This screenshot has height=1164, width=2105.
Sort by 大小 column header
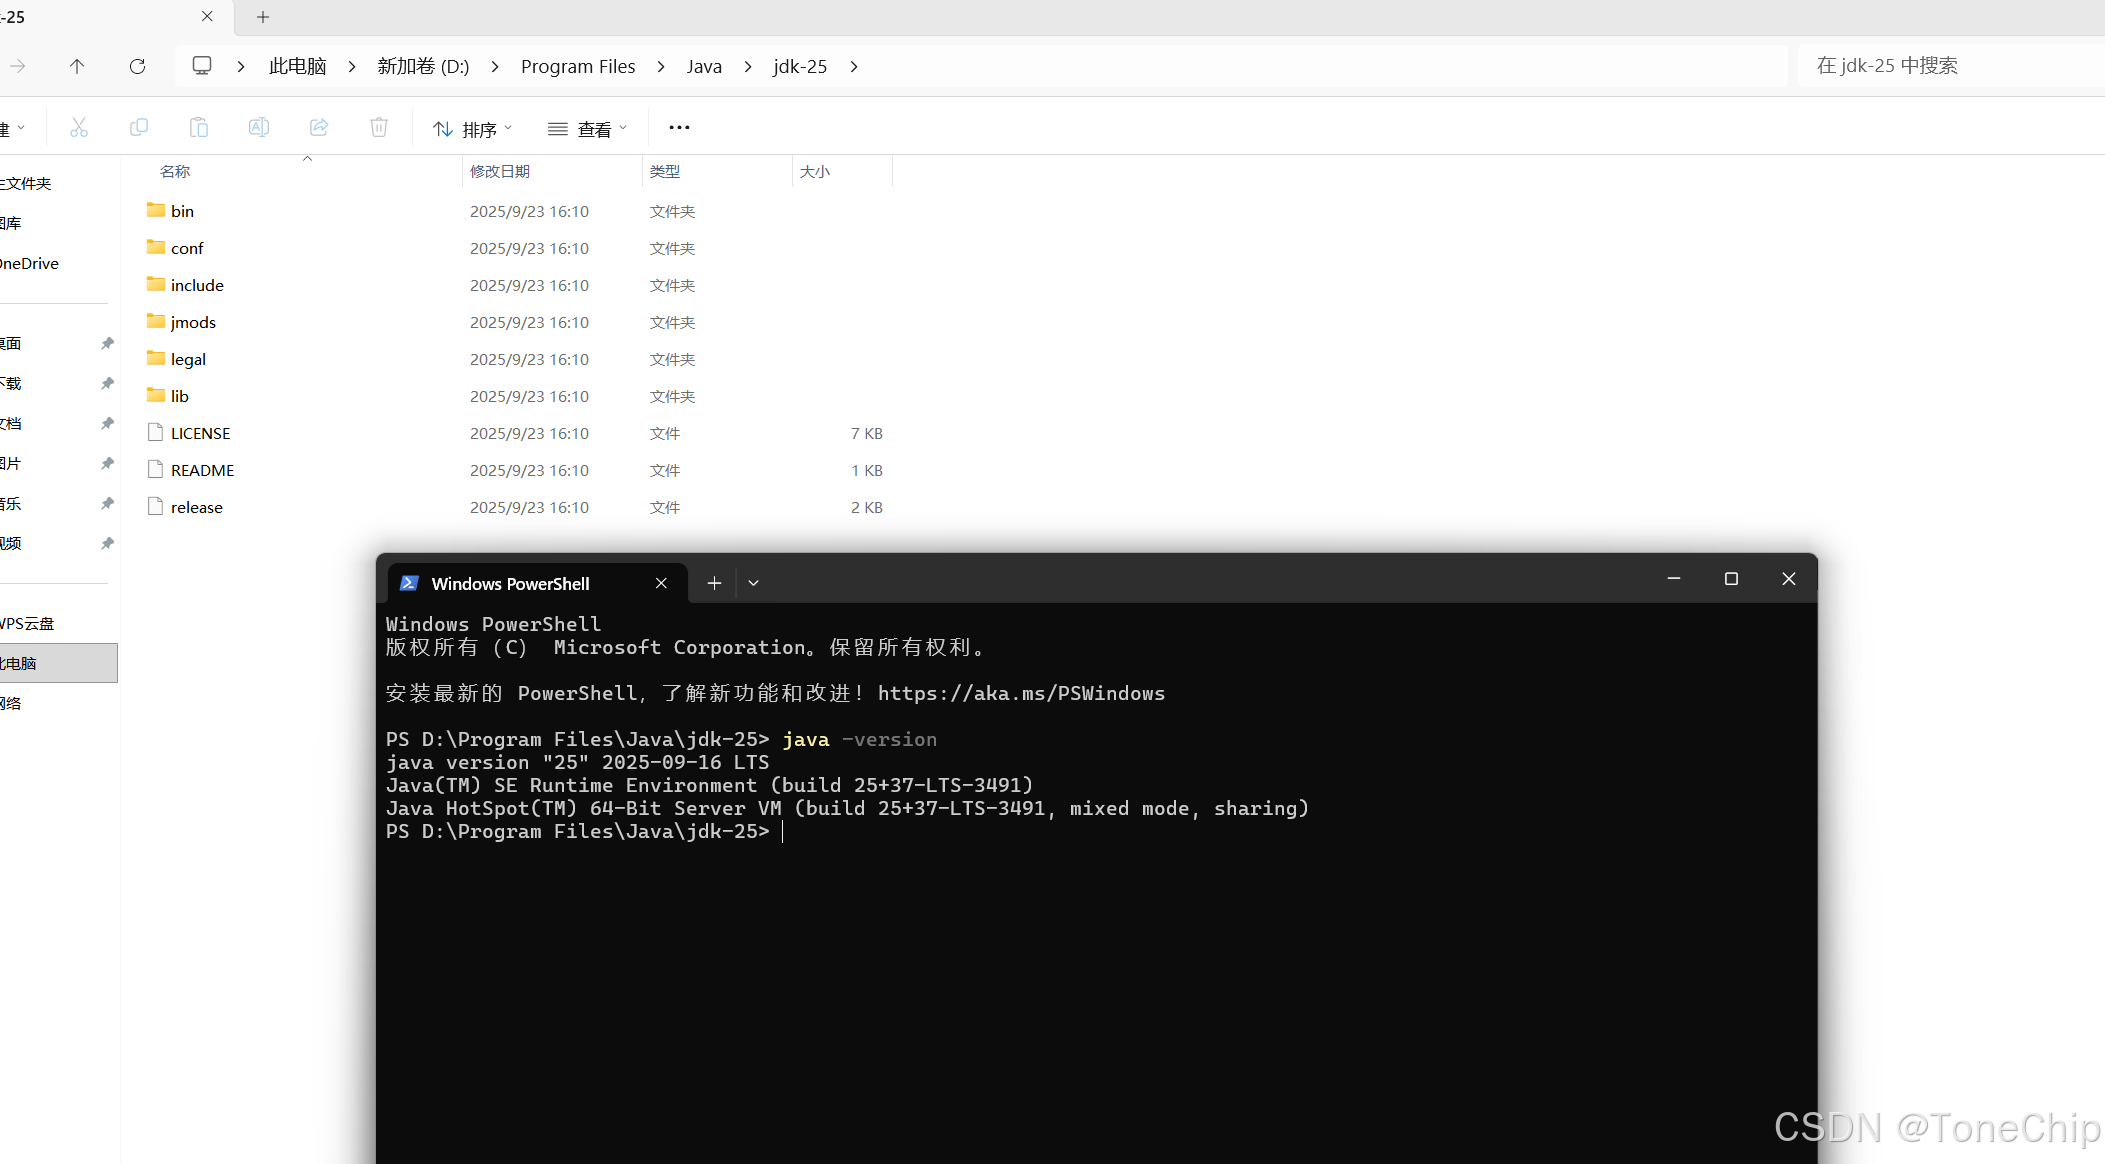click(815, 171)
